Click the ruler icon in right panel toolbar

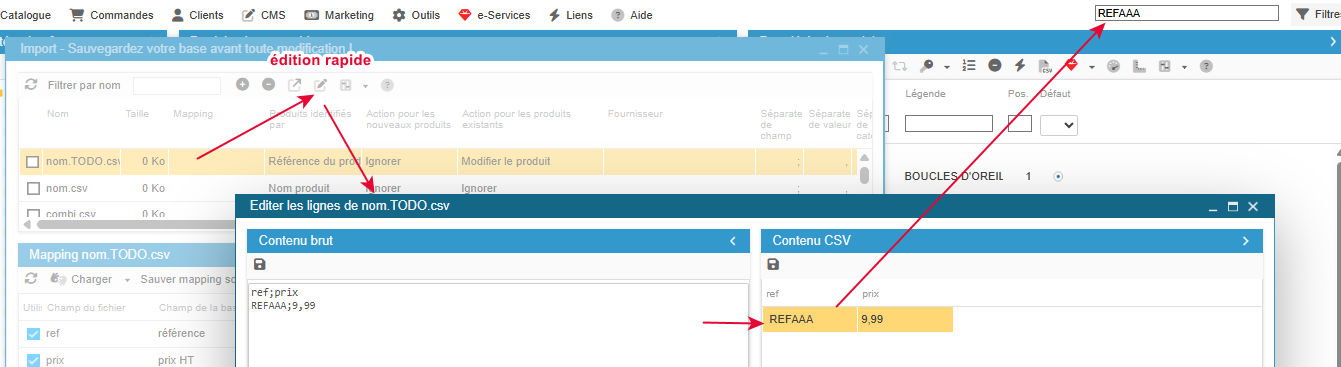[x=1139, y=66]
